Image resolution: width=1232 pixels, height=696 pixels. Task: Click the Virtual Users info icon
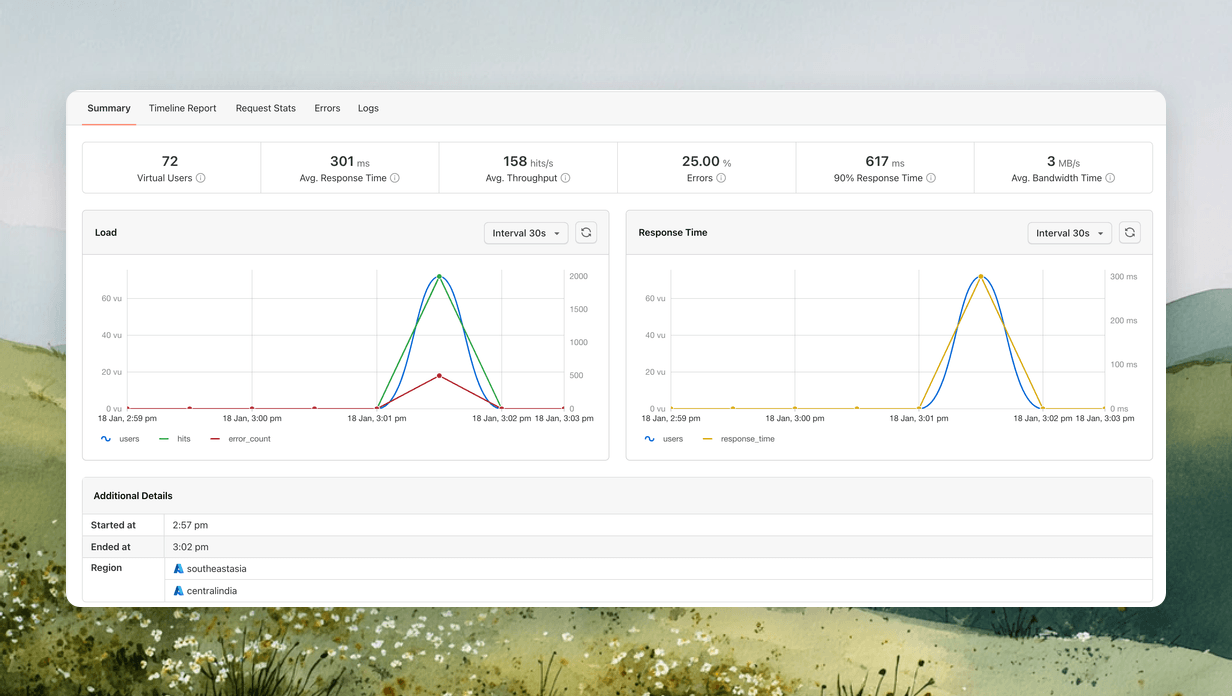[x=201, y=178]
